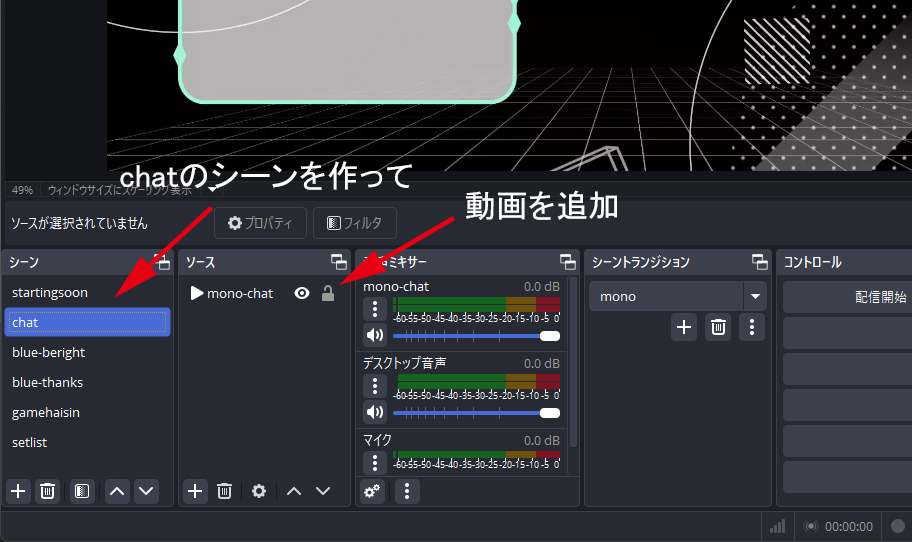Hide the mono-chat source with eye icon

click(301, 293)
